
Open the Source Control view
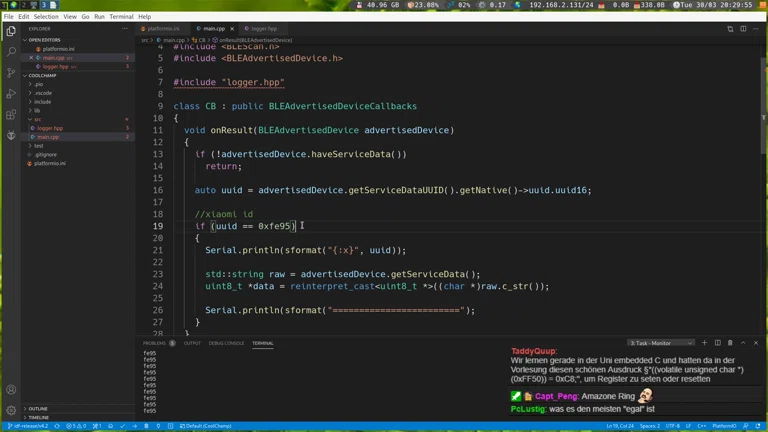click(x=11, y=73)
